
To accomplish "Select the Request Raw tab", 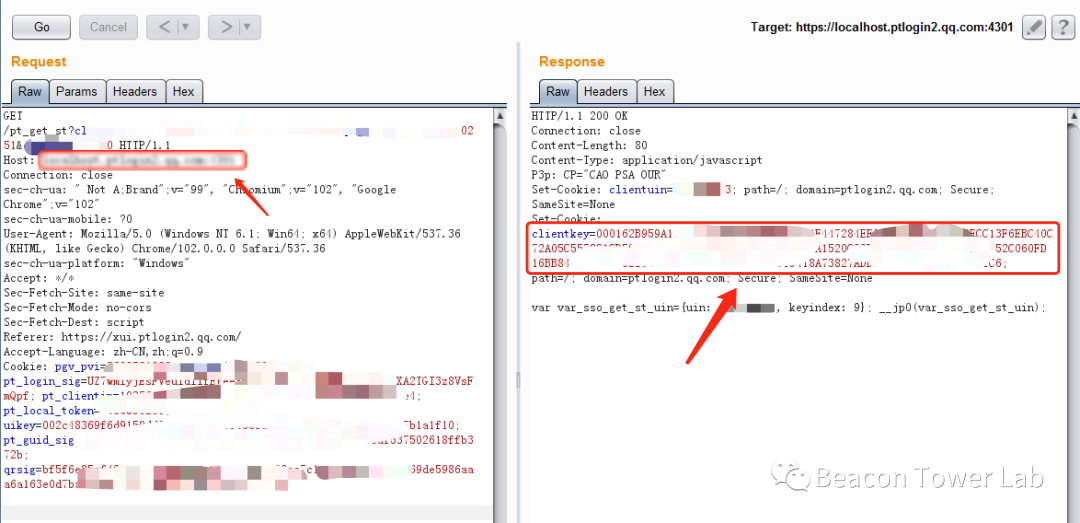I will pyautogui.click(x=30, y=92).
